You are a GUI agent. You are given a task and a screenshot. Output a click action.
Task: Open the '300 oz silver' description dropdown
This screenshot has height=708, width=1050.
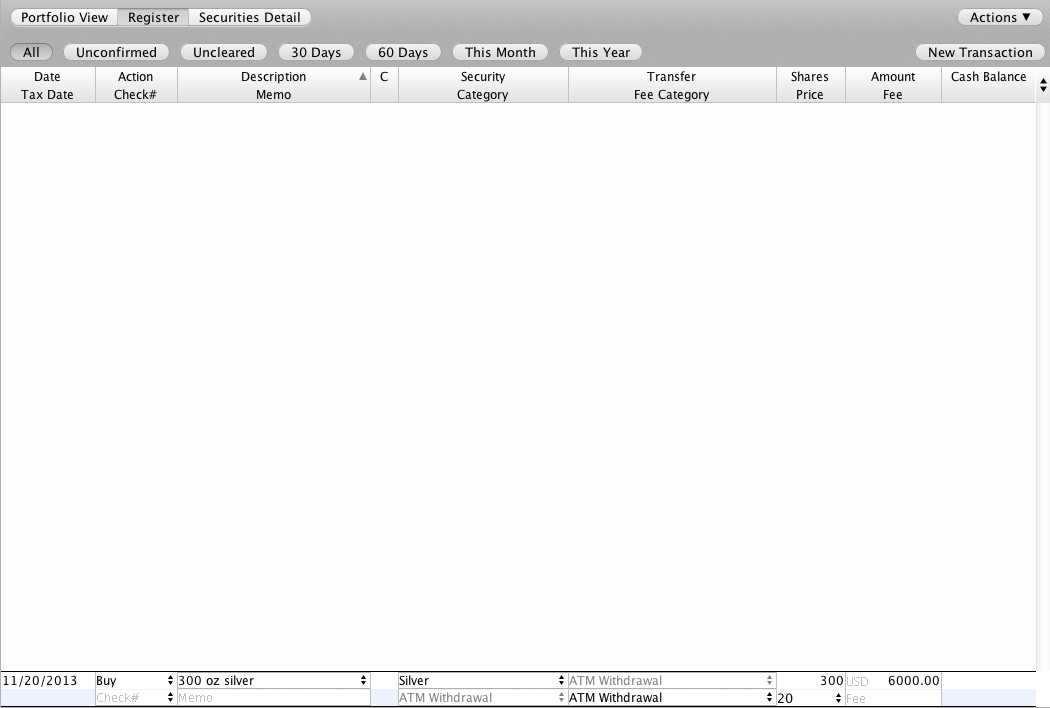(363, 681)
